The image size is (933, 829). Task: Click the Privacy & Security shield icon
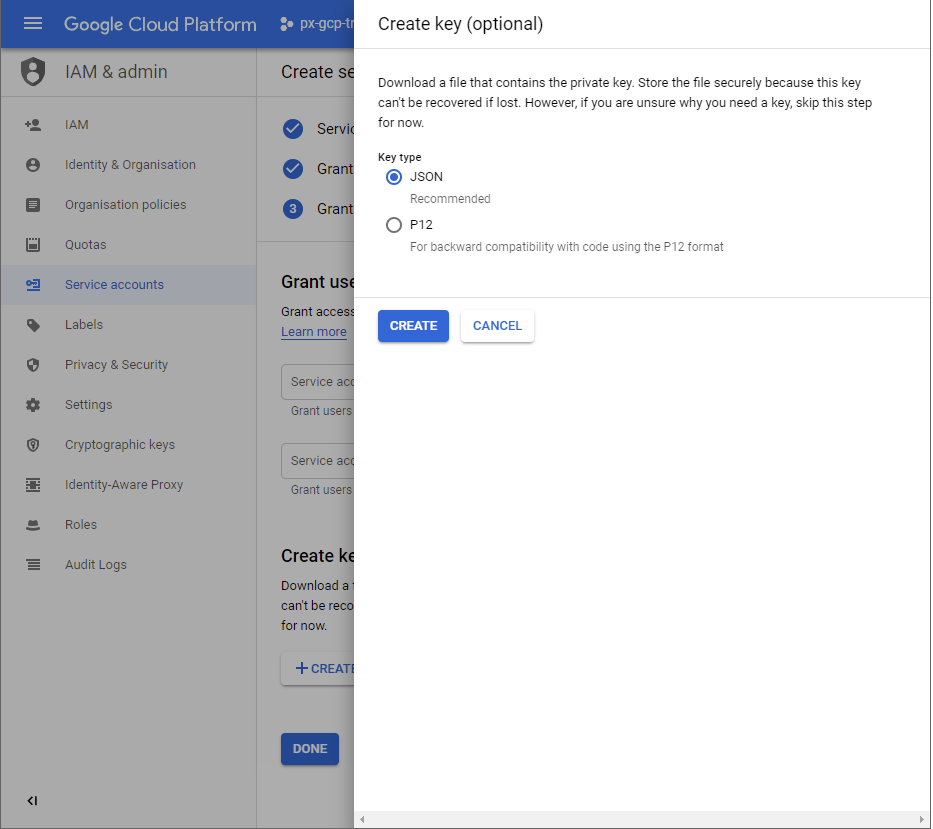coord(33,365)
